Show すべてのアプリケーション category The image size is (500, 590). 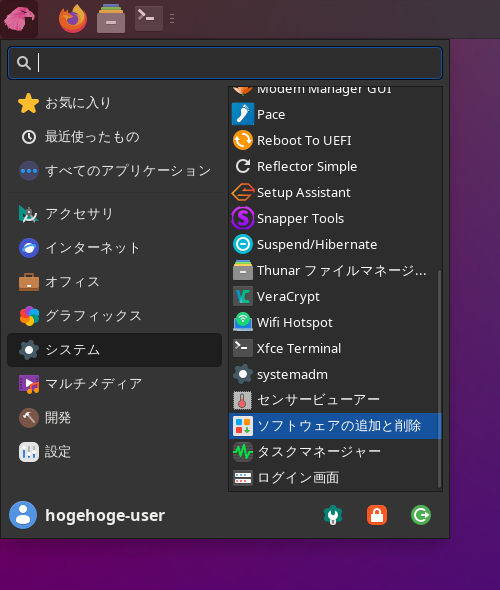(114, 171)
